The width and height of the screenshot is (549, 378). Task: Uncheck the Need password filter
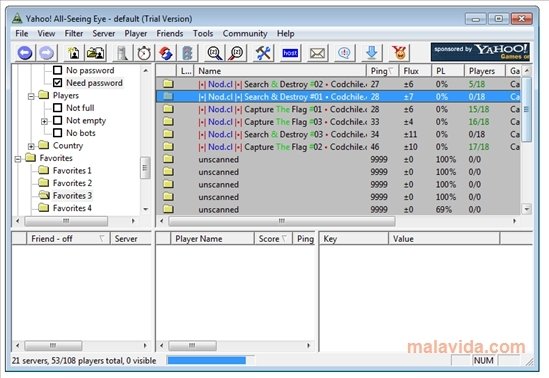(x=57, y=83)
